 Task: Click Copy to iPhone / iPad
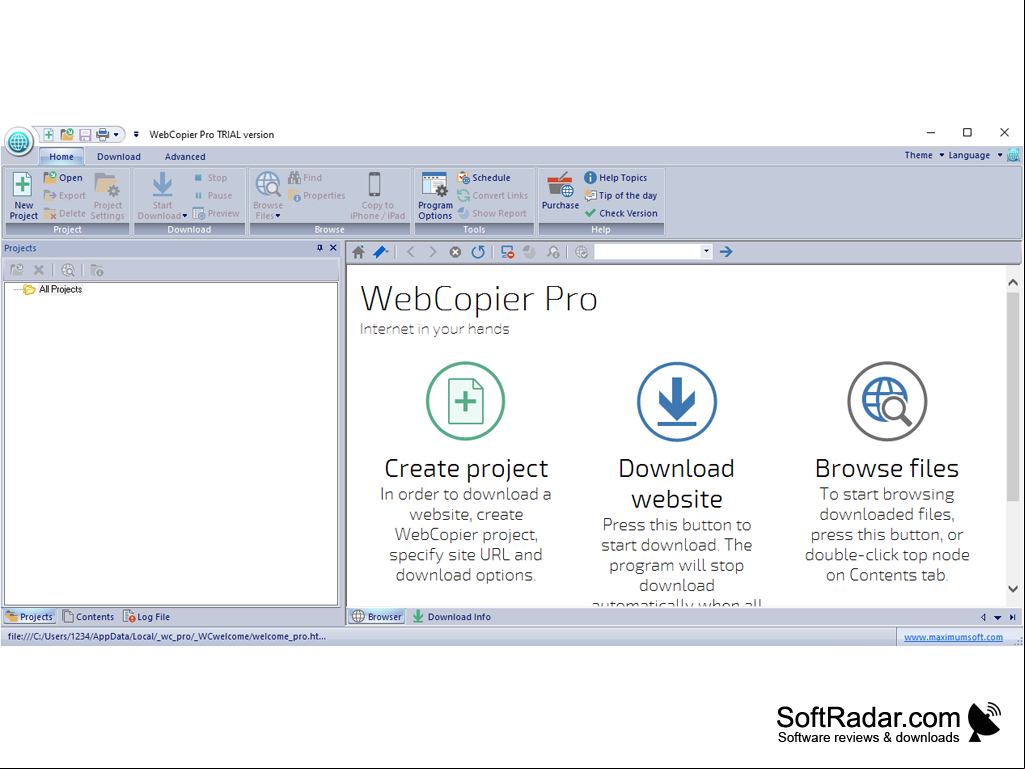click(377, 196)
